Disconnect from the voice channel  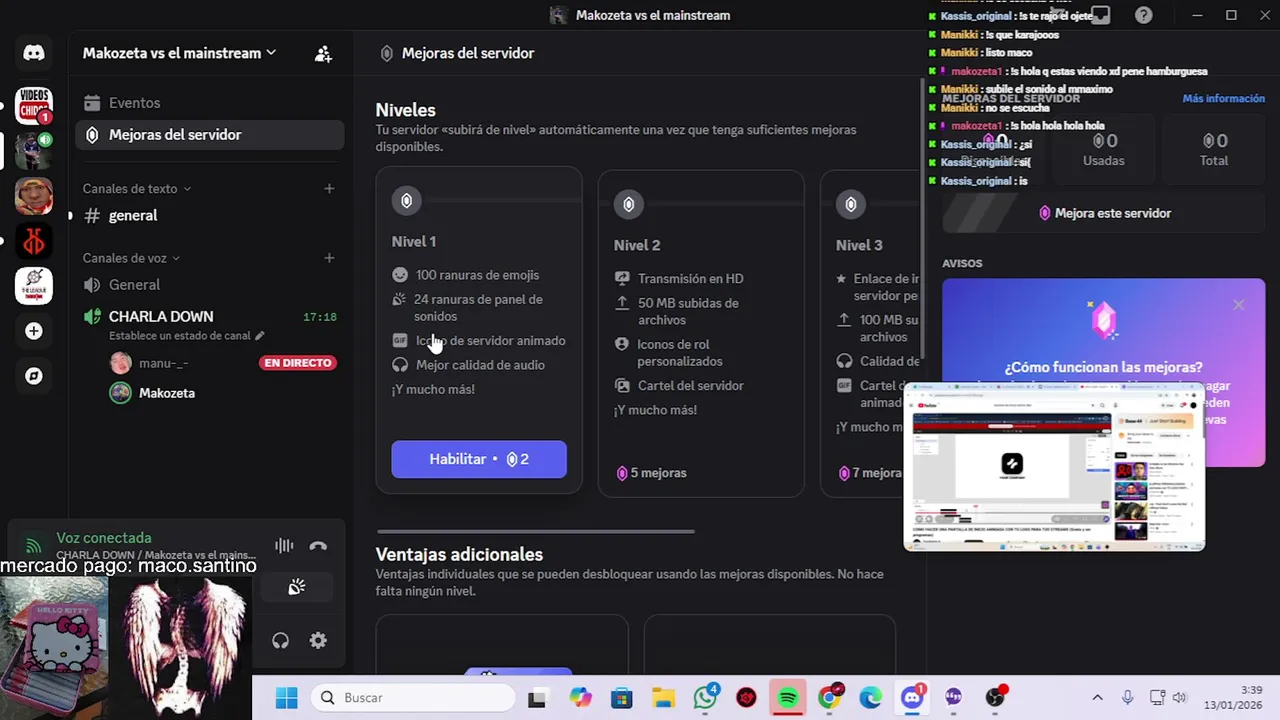coord(318,546)
